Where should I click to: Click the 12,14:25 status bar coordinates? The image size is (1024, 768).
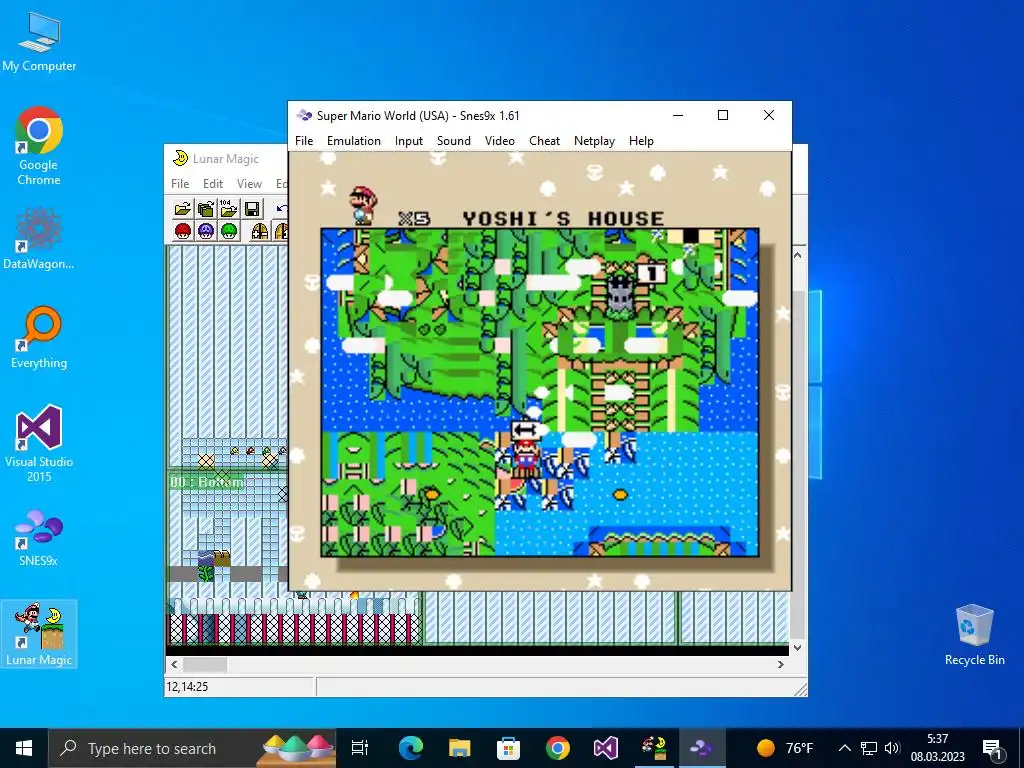click(x=187, y=686)
